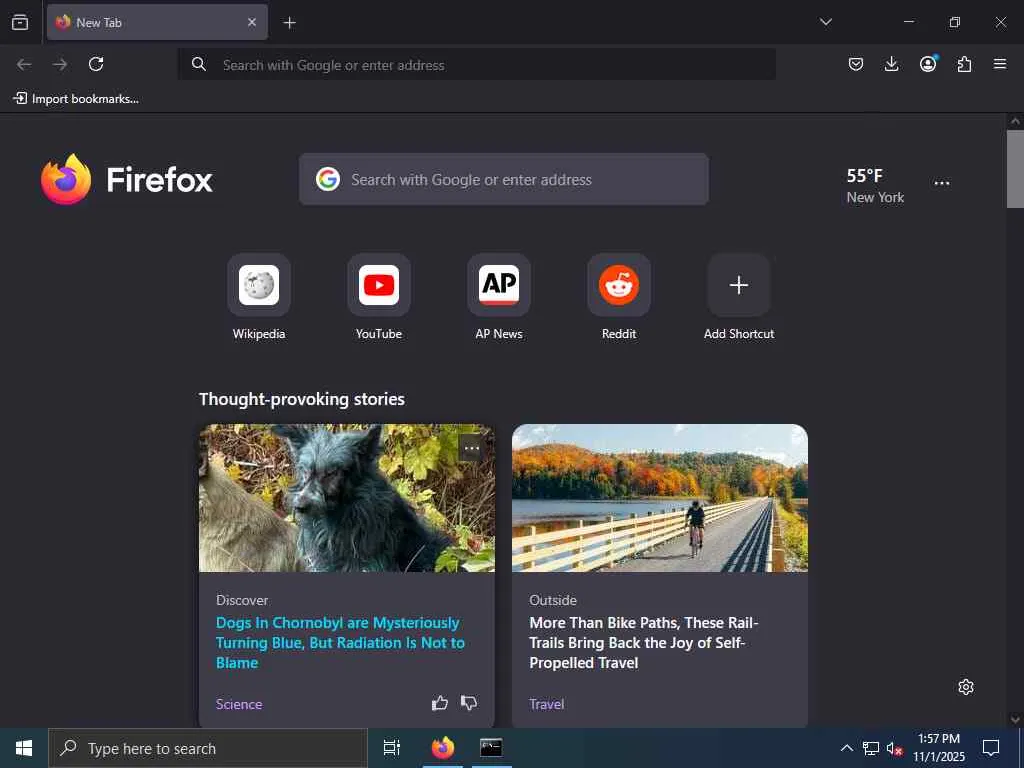Image resolution: width=1024 pixels, height=768 pixels.
Task: Open the network tray icon
Action: (x=871, y=748)
